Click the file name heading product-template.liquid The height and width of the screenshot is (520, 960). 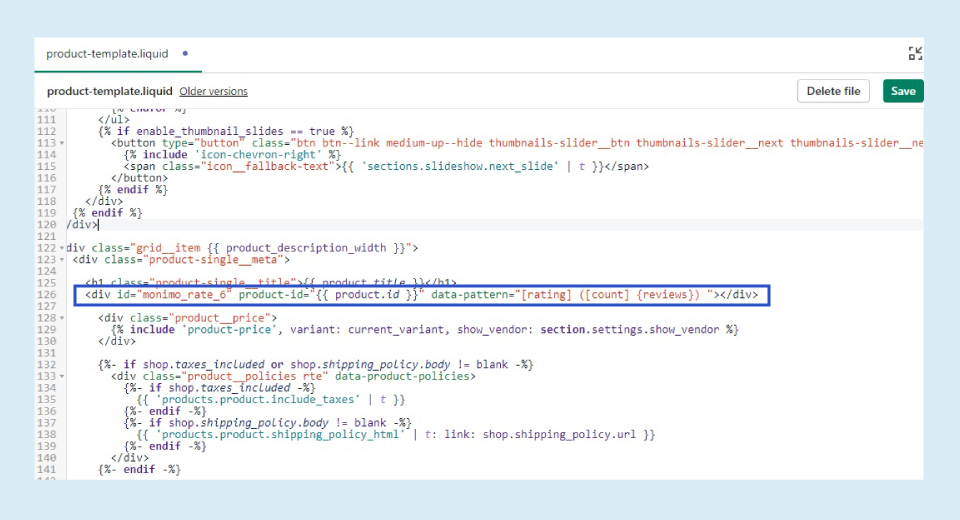109,92
